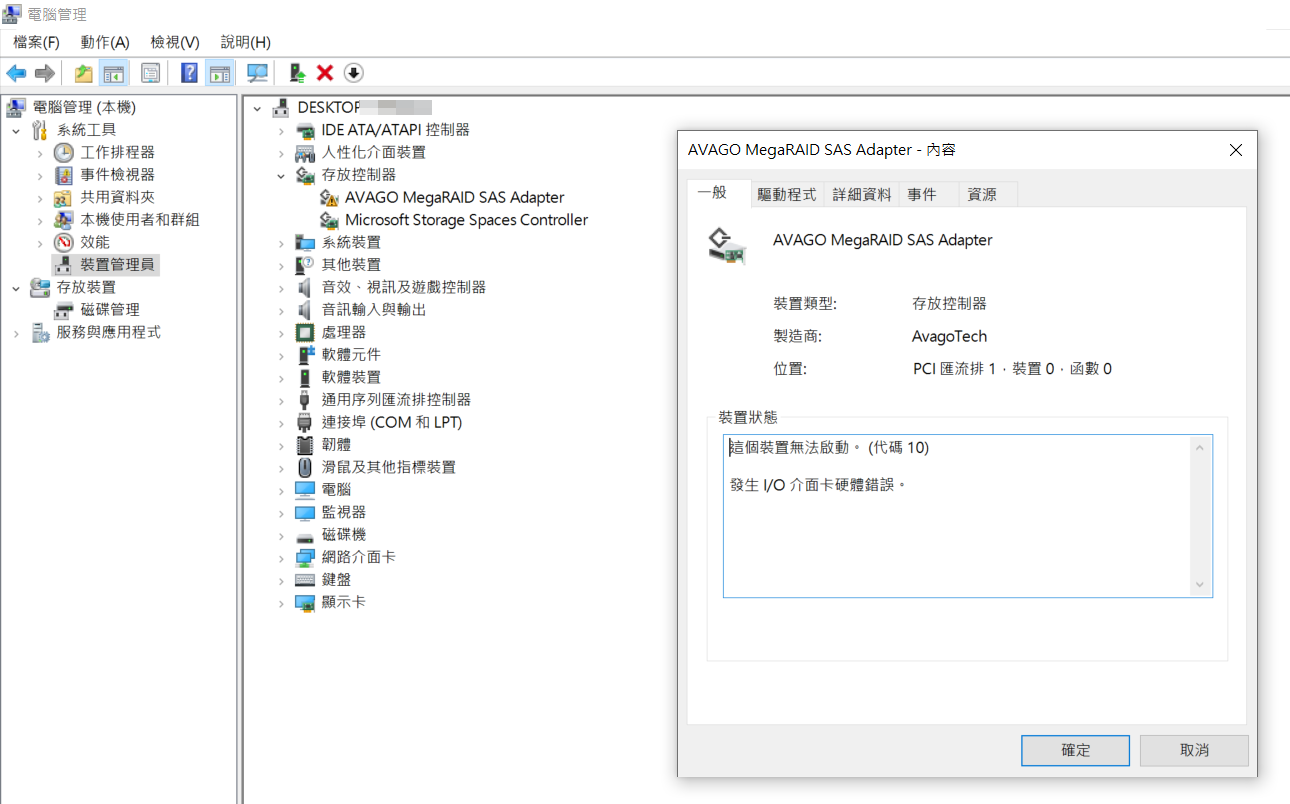
Task: Switch to the 詳細資料 tab
Action: coord(862,195)
